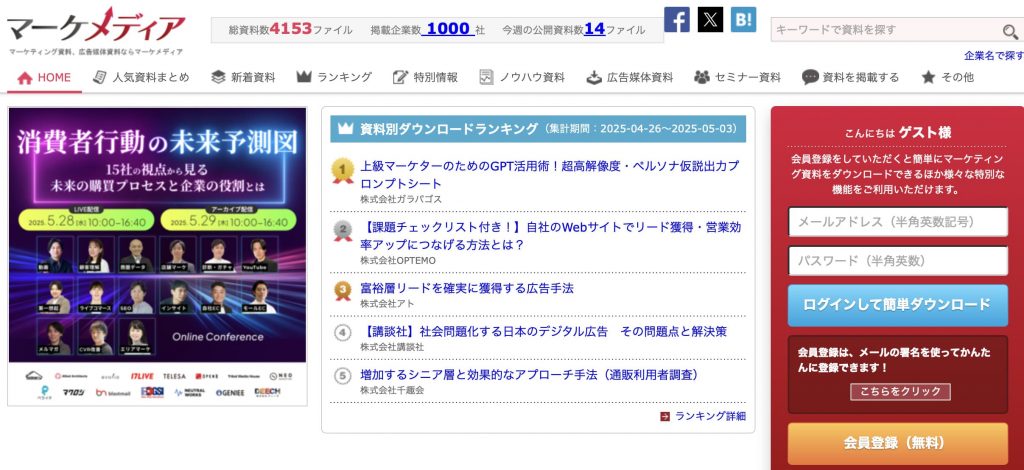Open 上級マーケターのためのGPT活用術 document link
The width and height of the screenshot is (1024, 470).
pyautogui.click(x=549, y=175)
